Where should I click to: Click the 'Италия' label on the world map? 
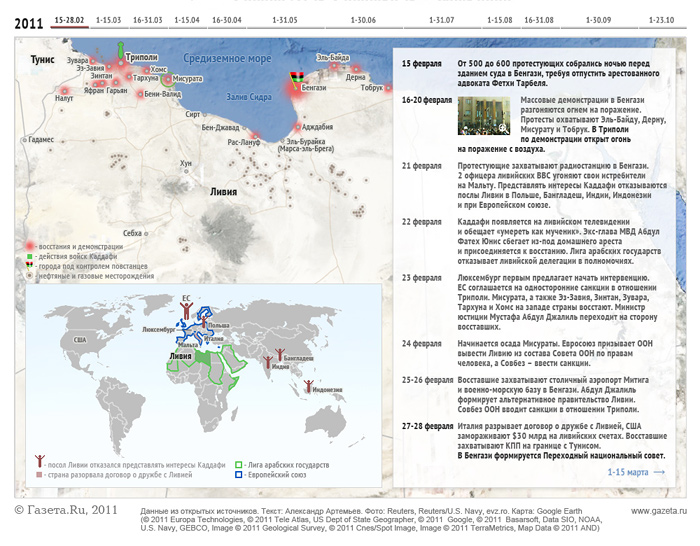(213, 339)
